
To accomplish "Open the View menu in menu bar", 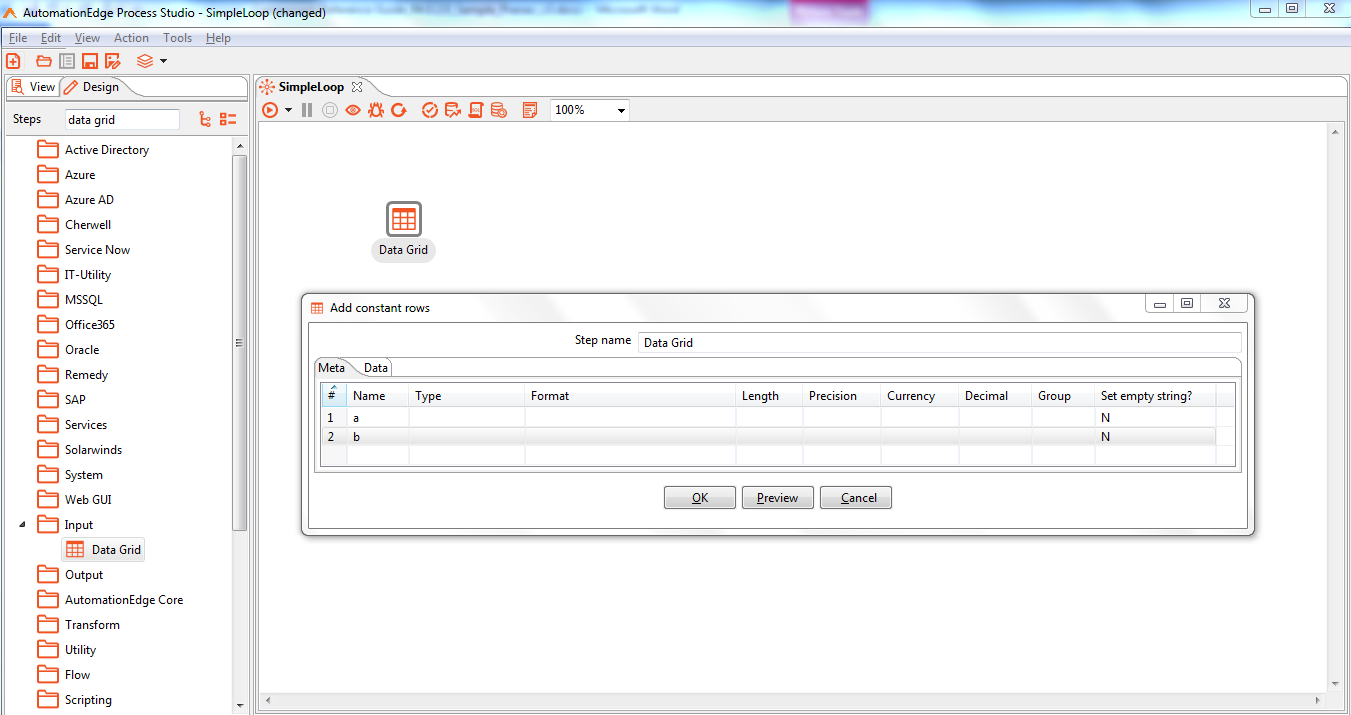I will pos(87,38).
